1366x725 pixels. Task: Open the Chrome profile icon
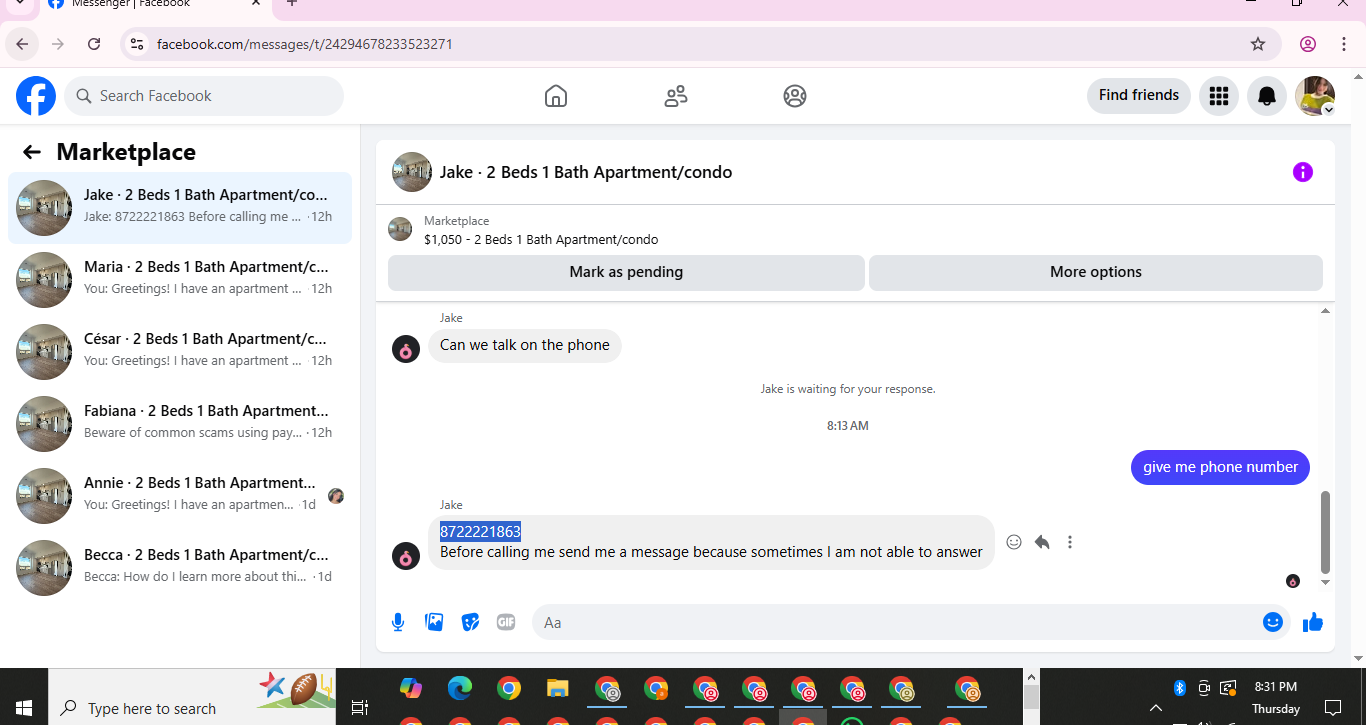click(1308, 44)
